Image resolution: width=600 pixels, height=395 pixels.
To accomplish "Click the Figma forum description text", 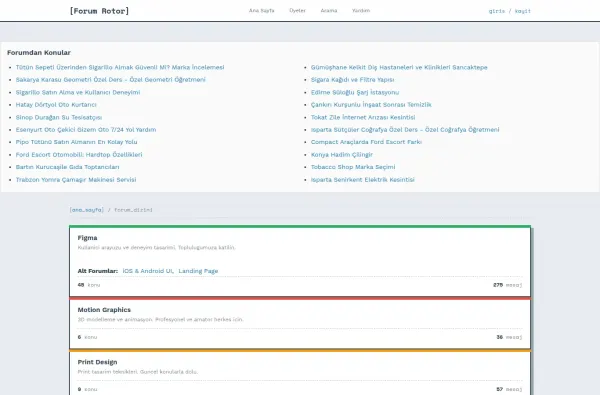I will click(157, 247).
